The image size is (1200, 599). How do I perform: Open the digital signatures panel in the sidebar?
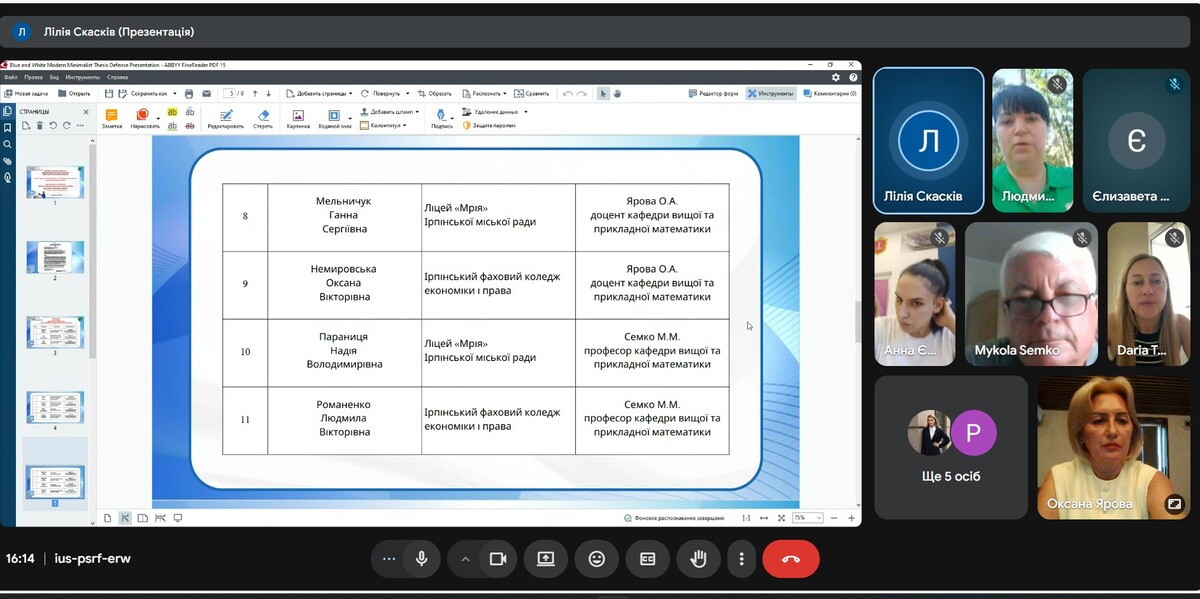(8, 178)
